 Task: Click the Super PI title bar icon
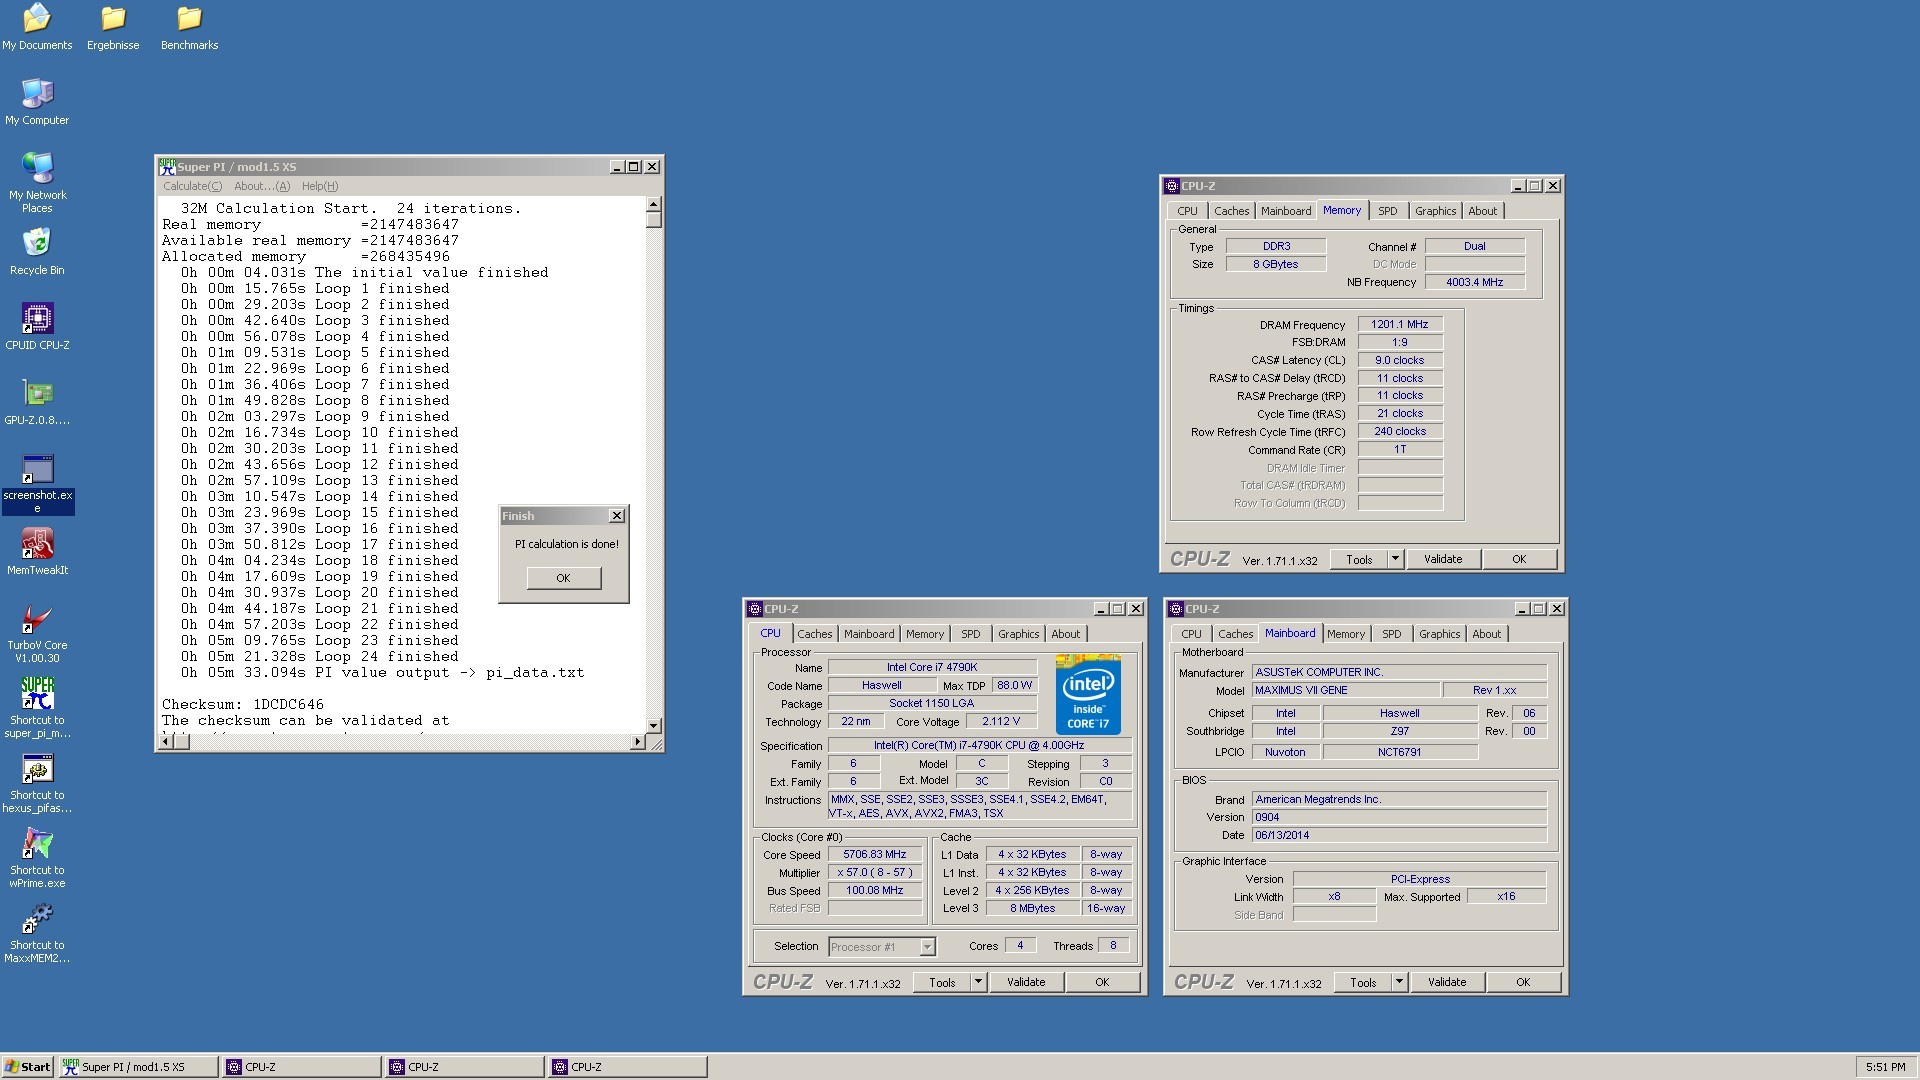[167, 167]
